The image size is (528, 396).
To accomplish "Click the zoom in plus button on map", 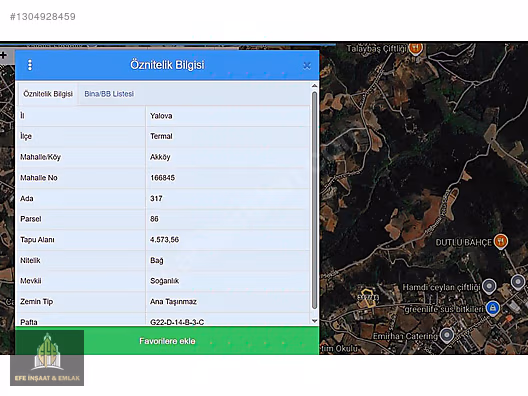I will click(4, 55).
